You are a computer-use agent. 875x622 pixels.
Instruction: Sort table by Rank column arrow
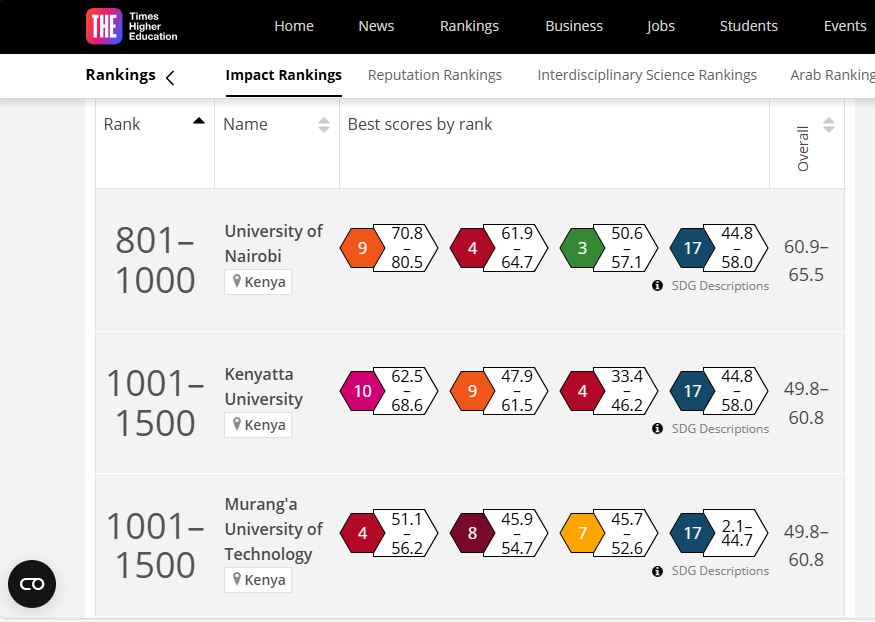(199, 121)
